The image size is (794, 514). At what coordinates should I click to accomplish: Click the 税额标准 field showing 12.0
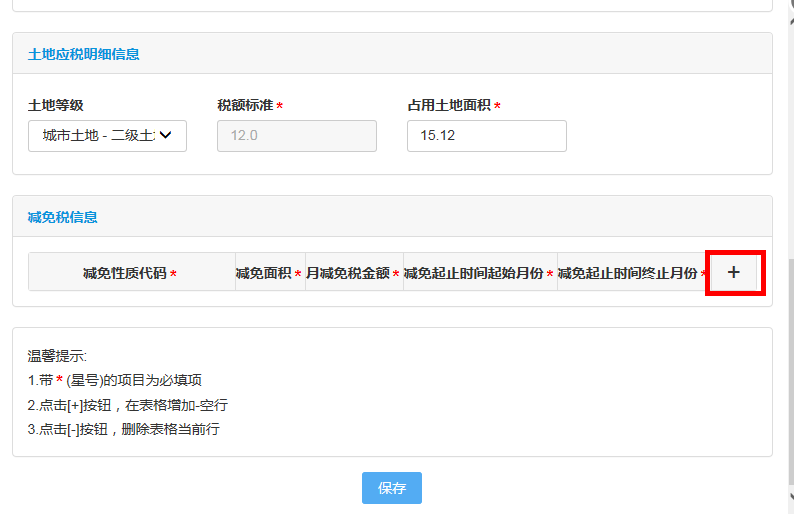click(x=297, y=136)
